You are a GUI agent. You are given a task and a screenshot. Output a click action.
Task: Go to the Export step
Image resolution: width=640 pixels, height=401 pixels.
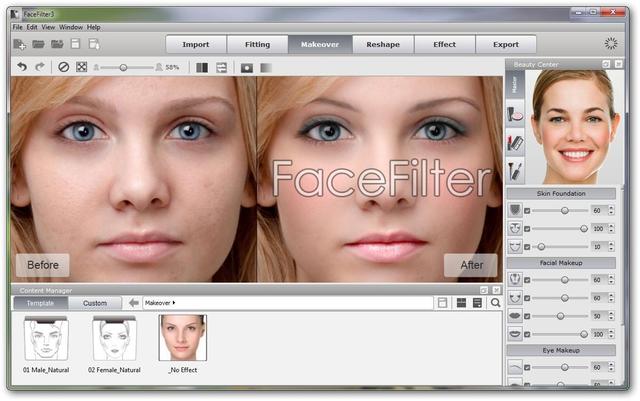(x=506, y=44)
